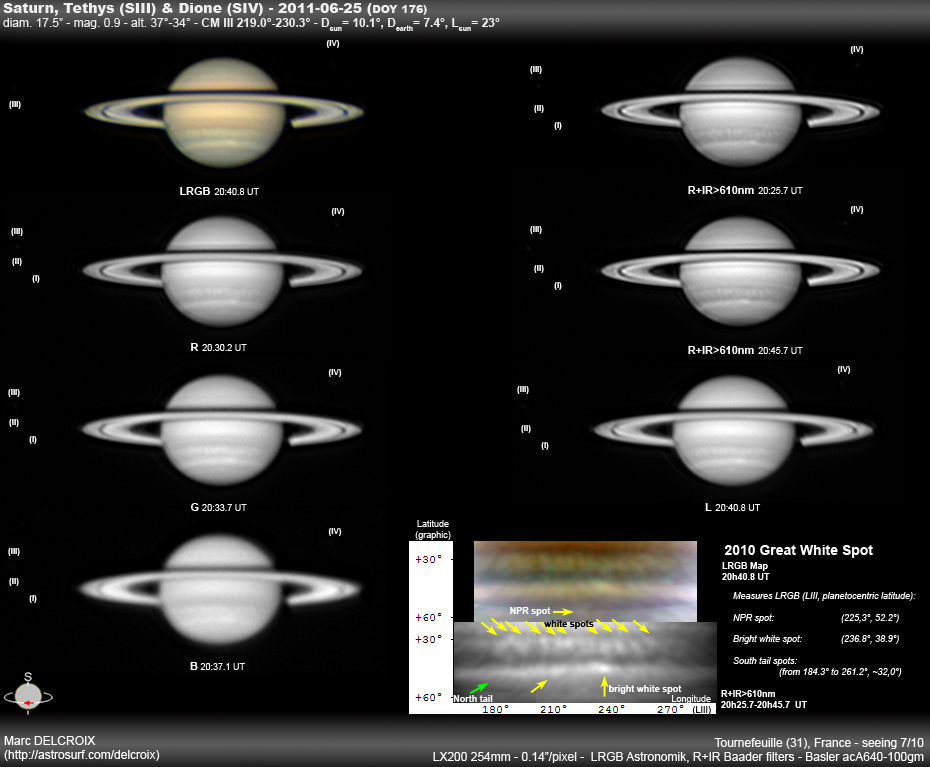This screenshot has height=767, width=930.
Task: Click the grayscale R+IR latitude-longitude map
Action: 585,662
